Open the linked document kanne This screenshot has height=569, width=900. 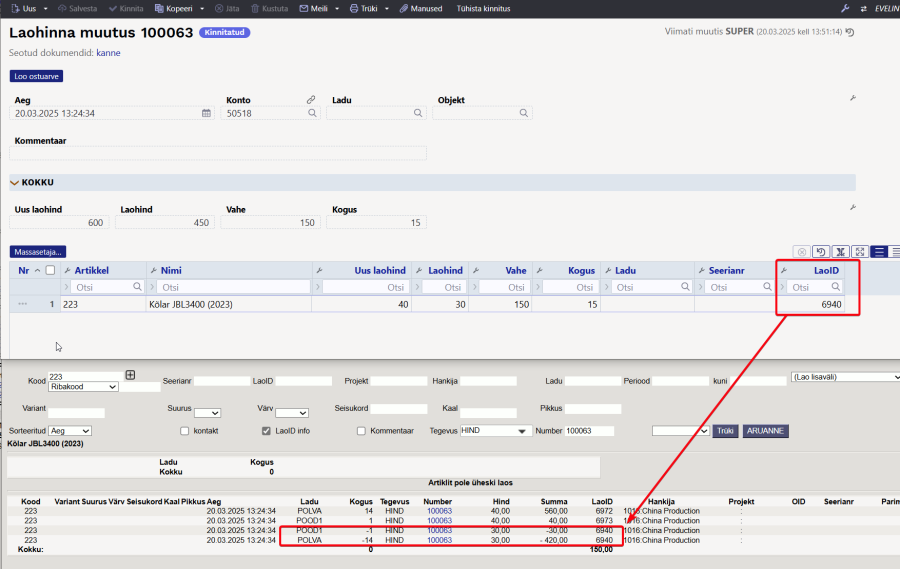[108, 53]
